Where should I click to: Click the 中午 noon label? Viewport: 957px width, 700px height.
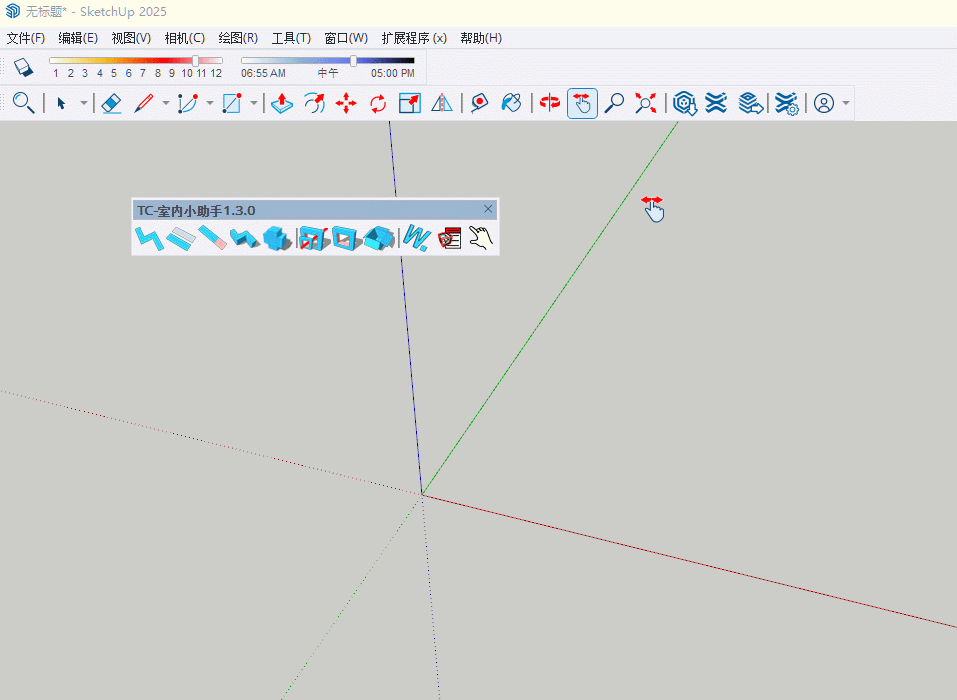[328, 73]
